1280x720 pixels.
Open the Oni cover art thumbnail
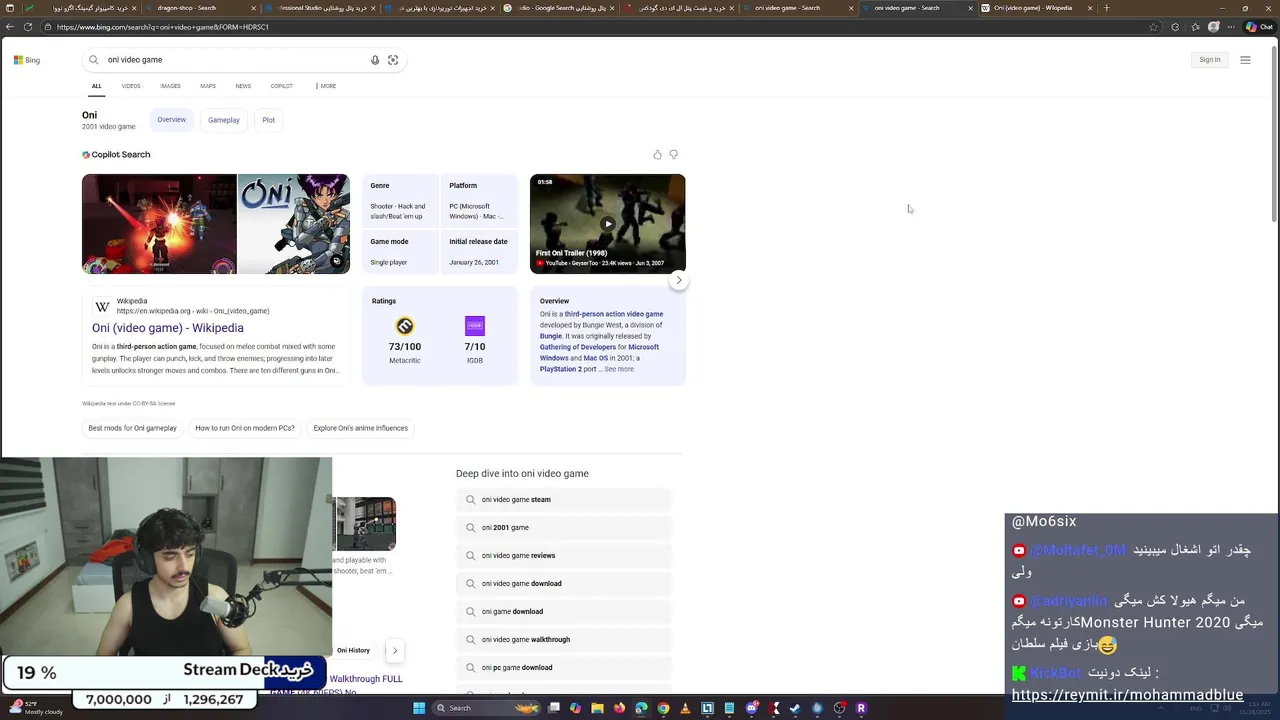294,224
